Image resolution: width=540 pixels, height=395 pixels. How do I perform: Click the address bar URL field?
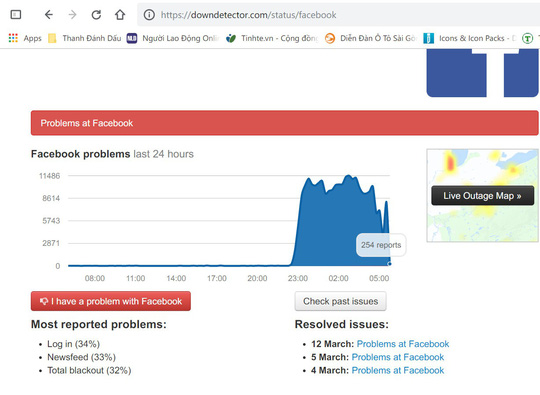pos(339,15)
